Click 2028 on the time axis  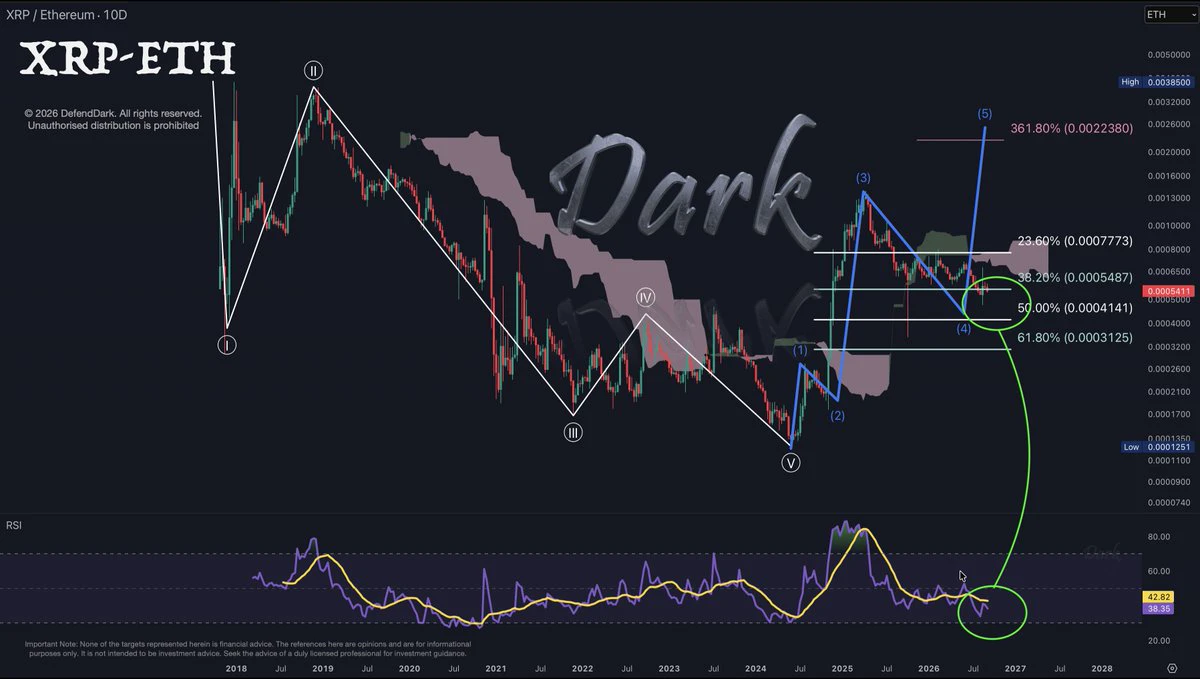pos(1102,667)
